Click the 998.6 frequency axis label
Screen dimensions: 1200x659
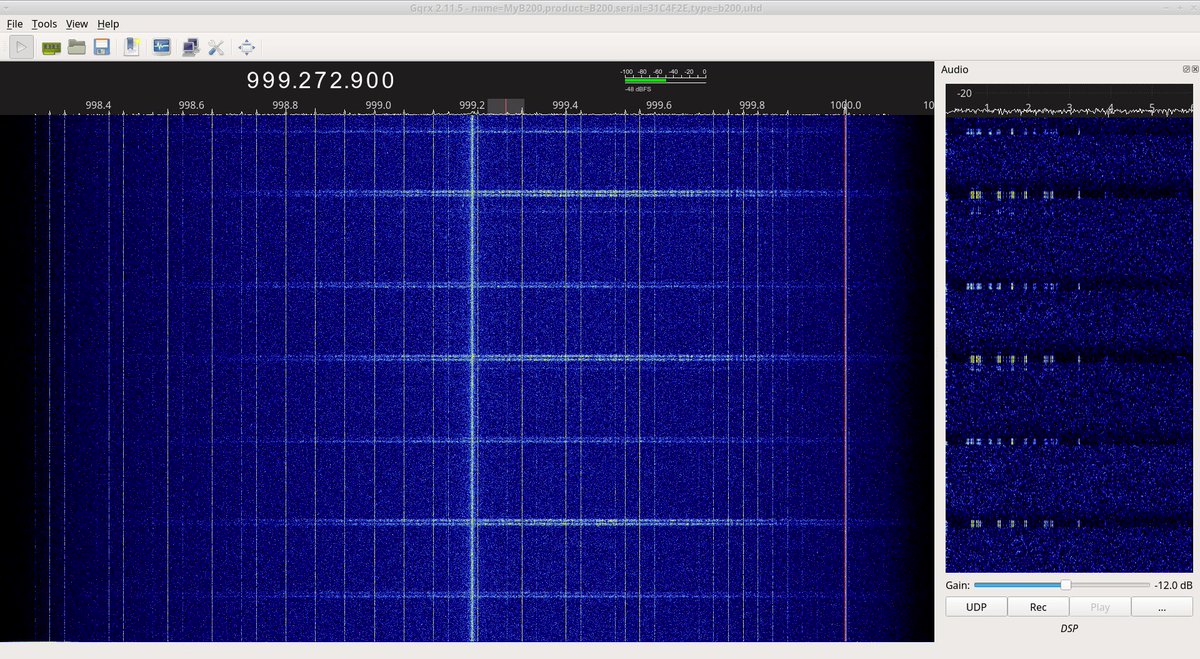tap(191, 104)
